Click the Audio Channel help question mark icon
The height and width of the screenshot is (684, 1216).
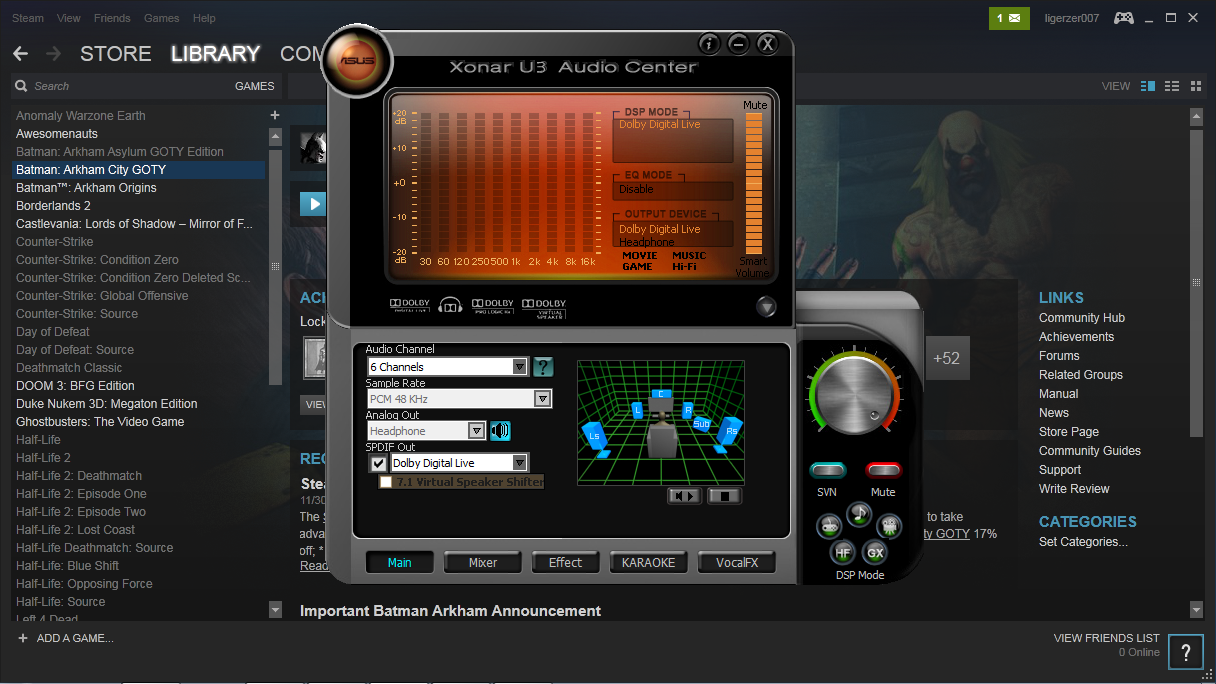543,367
